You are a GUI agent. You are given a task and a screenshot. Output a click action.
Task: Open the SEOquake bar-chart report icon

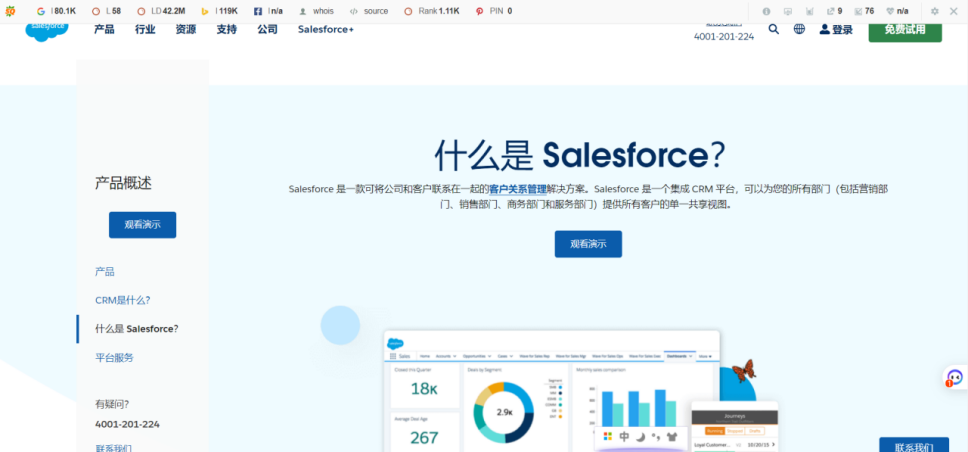(x=810, y=11)
